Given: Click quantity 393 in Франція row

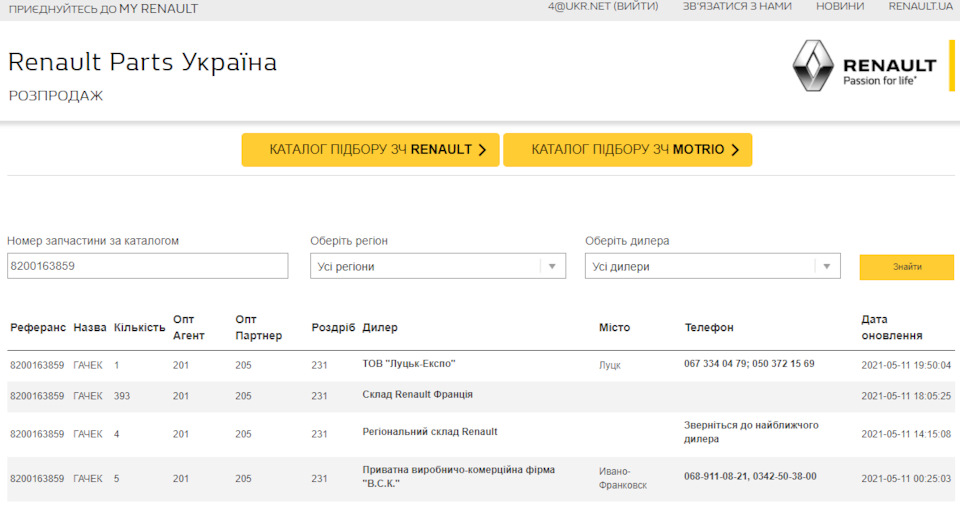Looking at the screenshot, I should pyautogui.click(x=122, y=396).
